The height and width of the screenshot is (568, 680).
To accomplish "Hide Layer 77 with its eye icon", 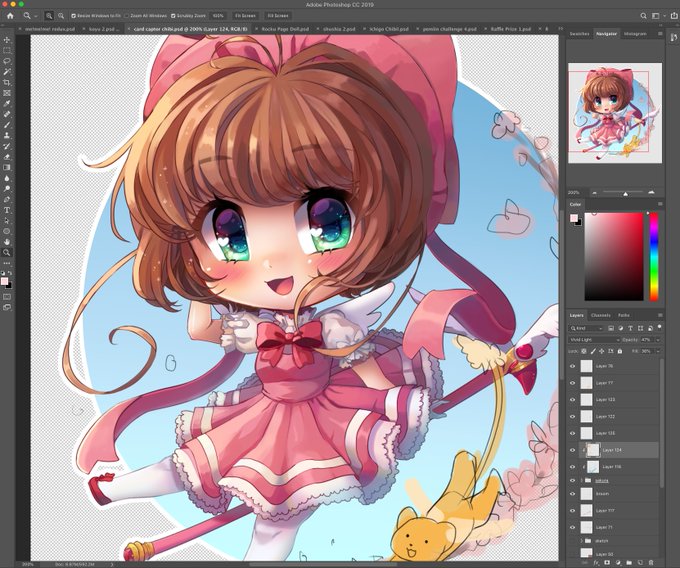I will pyautogui.click(x=572, y=383).
